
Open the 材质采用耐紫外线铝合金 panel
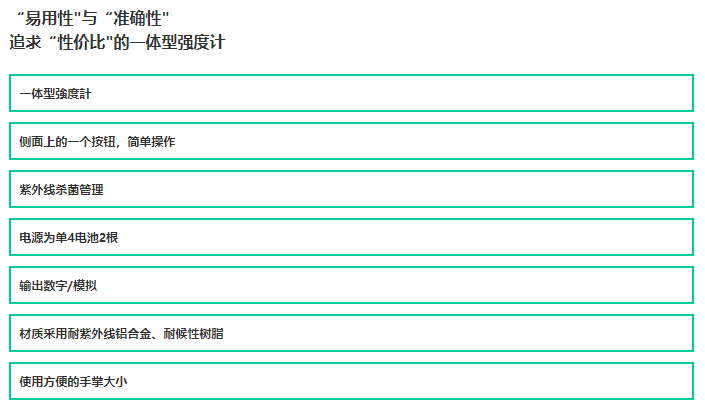point(351,333)
